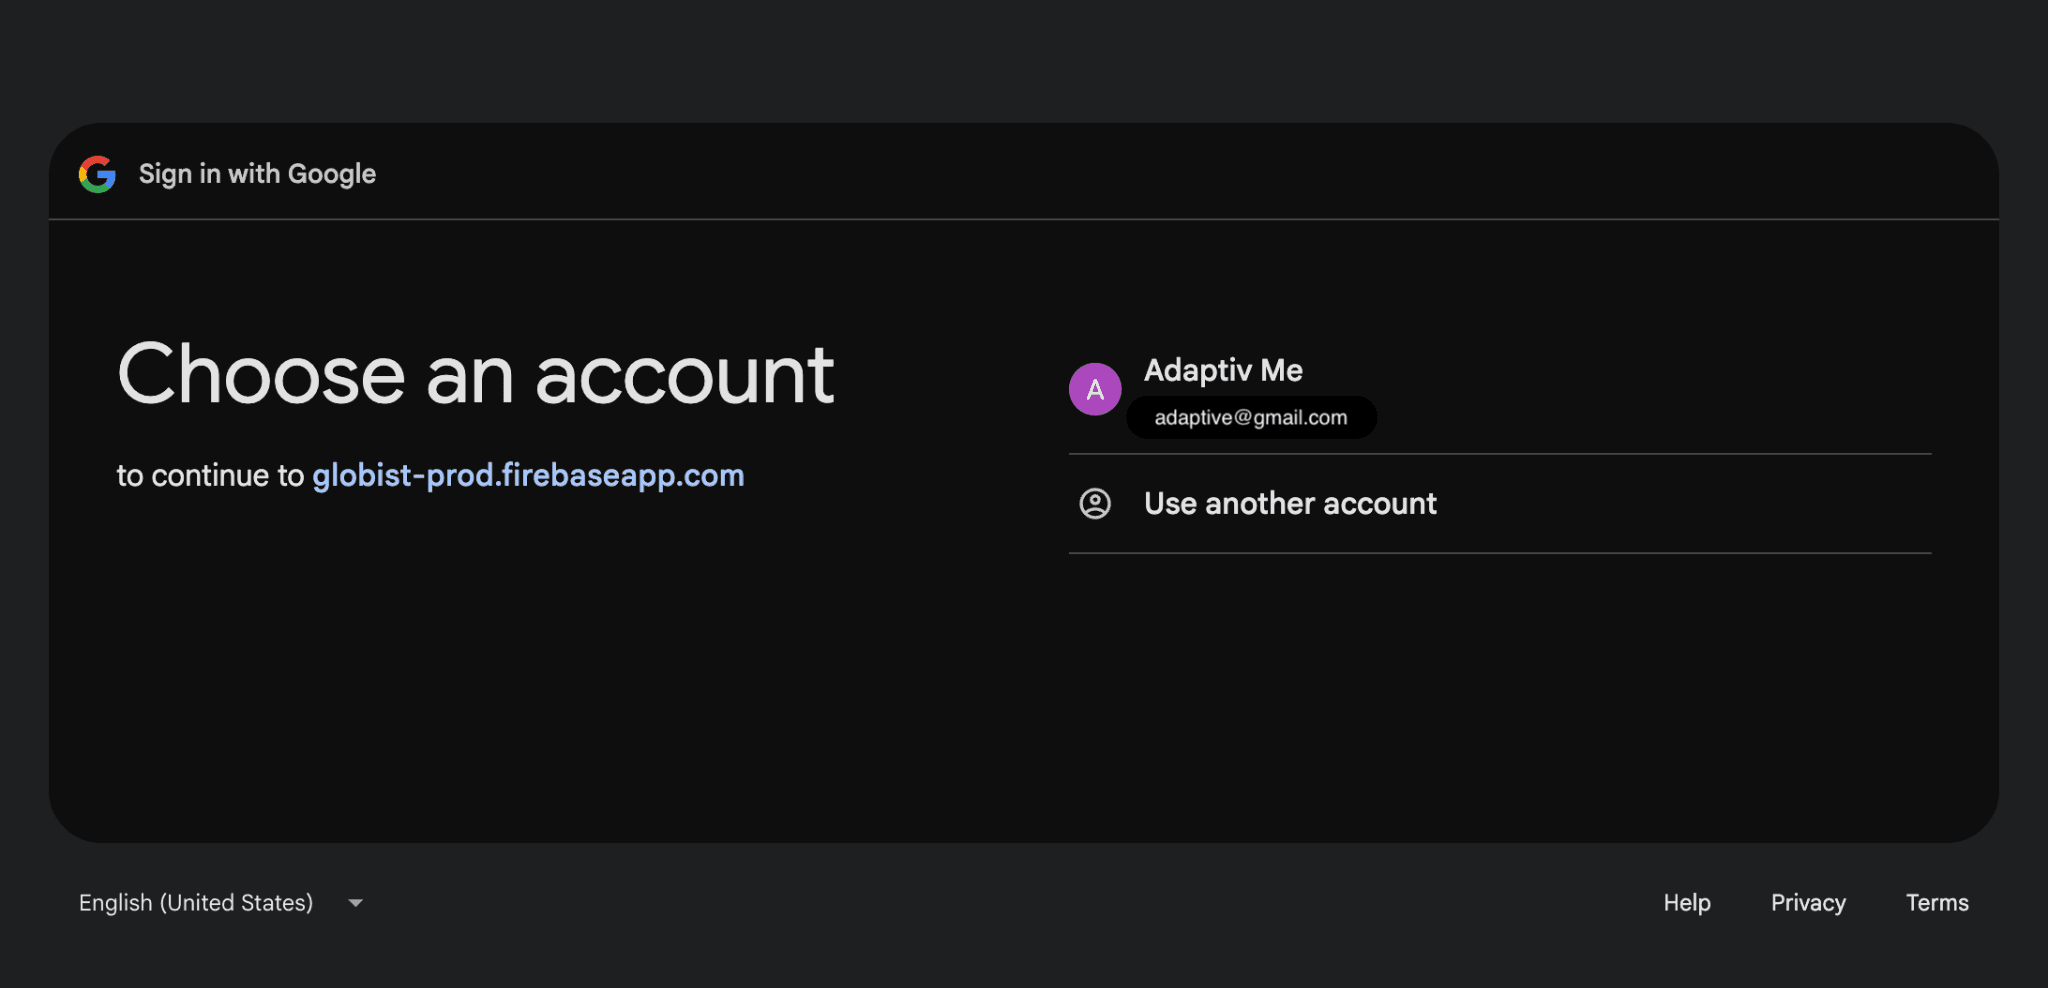Open the Privacy link
This screenshot has width=2048, height=988.
click(1808, 903)
